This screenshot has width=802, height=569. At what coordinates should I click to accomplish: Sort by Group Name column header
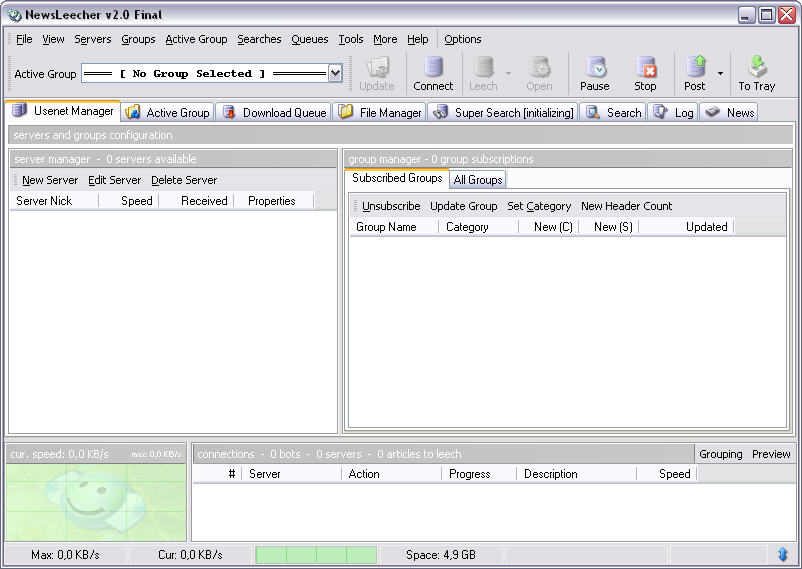pyautogui.click(x=394, y=227)
